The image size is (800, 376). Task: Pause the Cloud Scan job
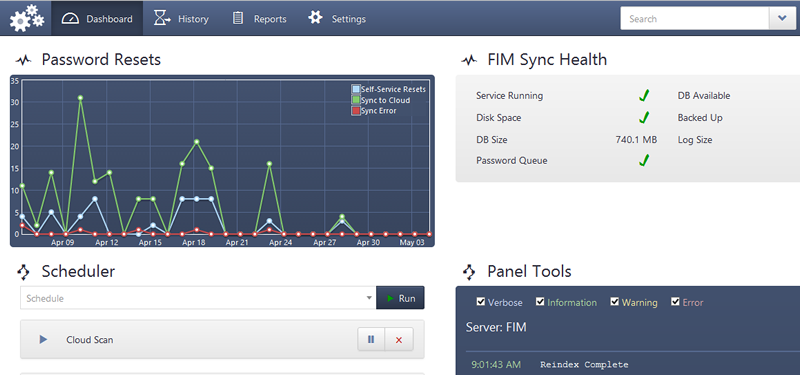[x=371, y=339]
